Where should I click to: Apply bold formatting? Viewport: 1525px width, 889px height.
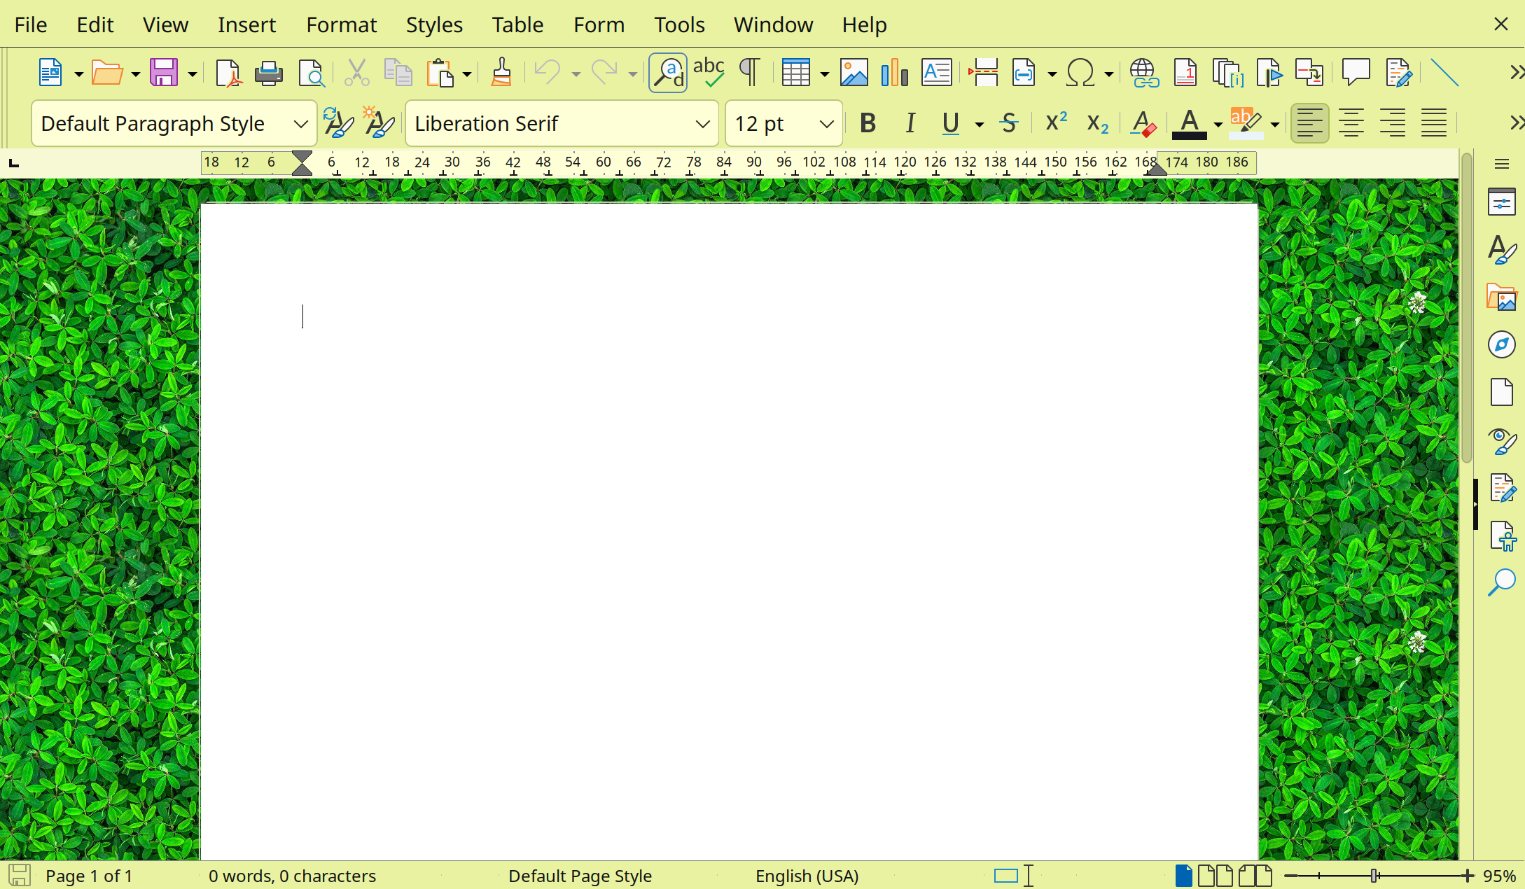[x=868, y=123]
